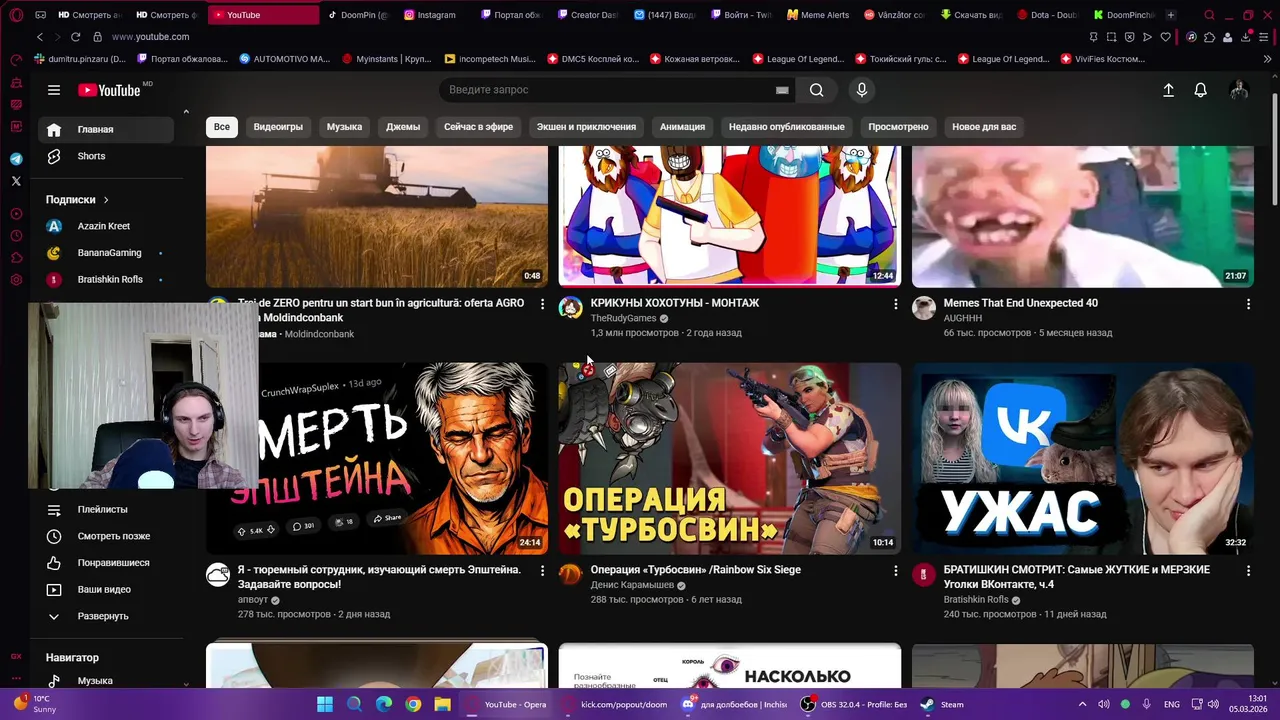1280x720 pixels.
Task: Open Opera sidebar Telegram icon
Action: coord(16,159)
